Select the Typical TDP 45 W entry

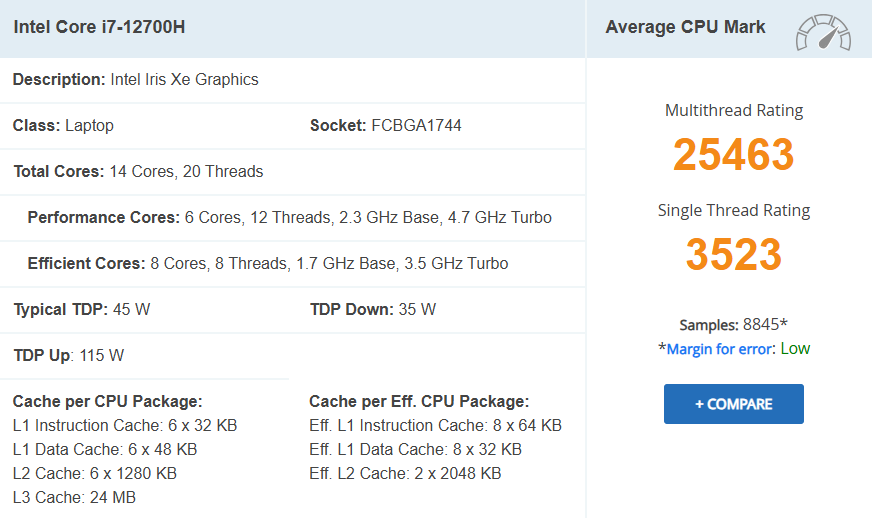[81, 309]
